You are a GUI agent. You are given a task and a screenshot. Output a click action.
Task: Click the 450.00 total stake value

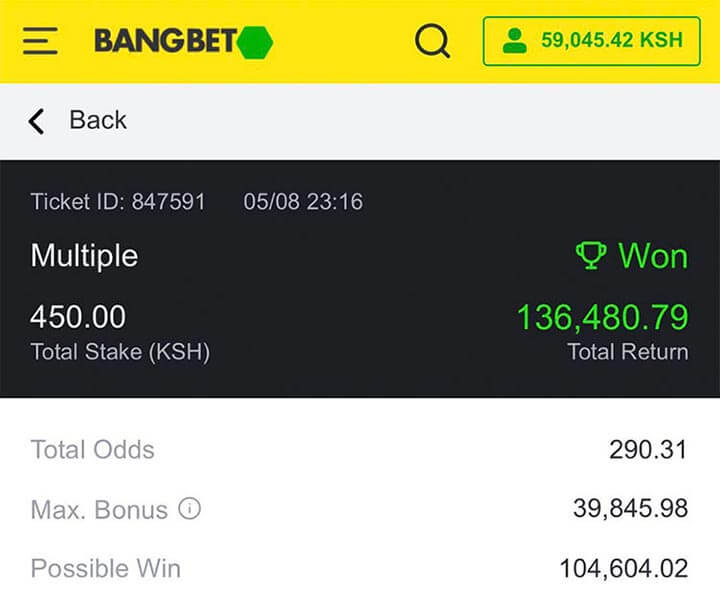pos(78,318)
